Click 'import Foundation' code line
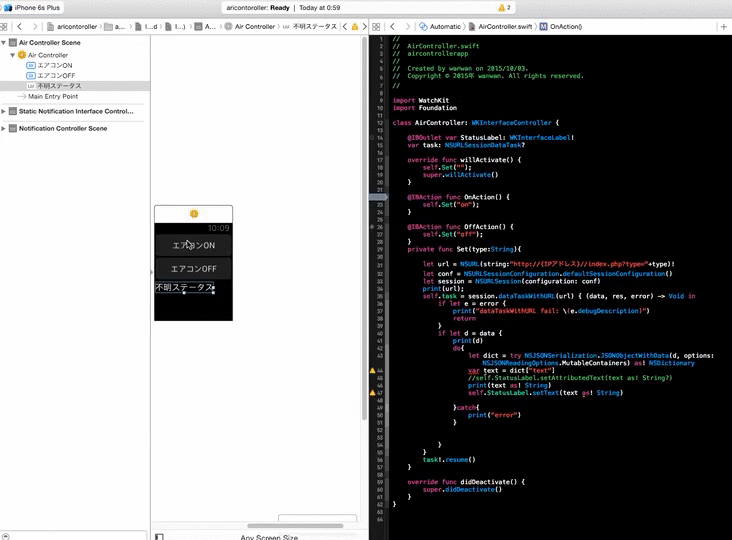This screenshot has height=540, width=732. (424, 108)
